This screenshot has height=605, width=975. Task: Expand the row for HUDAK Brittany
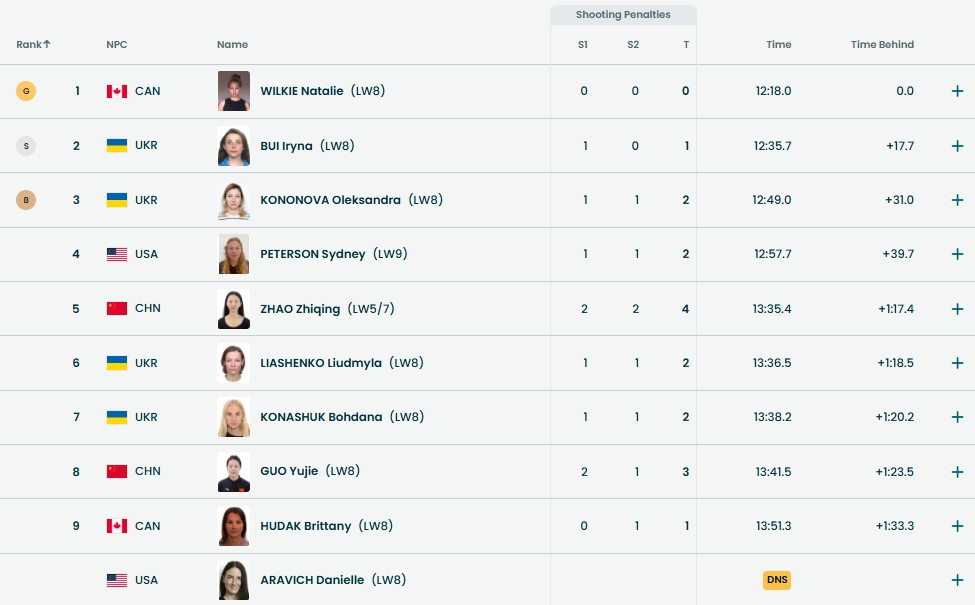(957, 526)
